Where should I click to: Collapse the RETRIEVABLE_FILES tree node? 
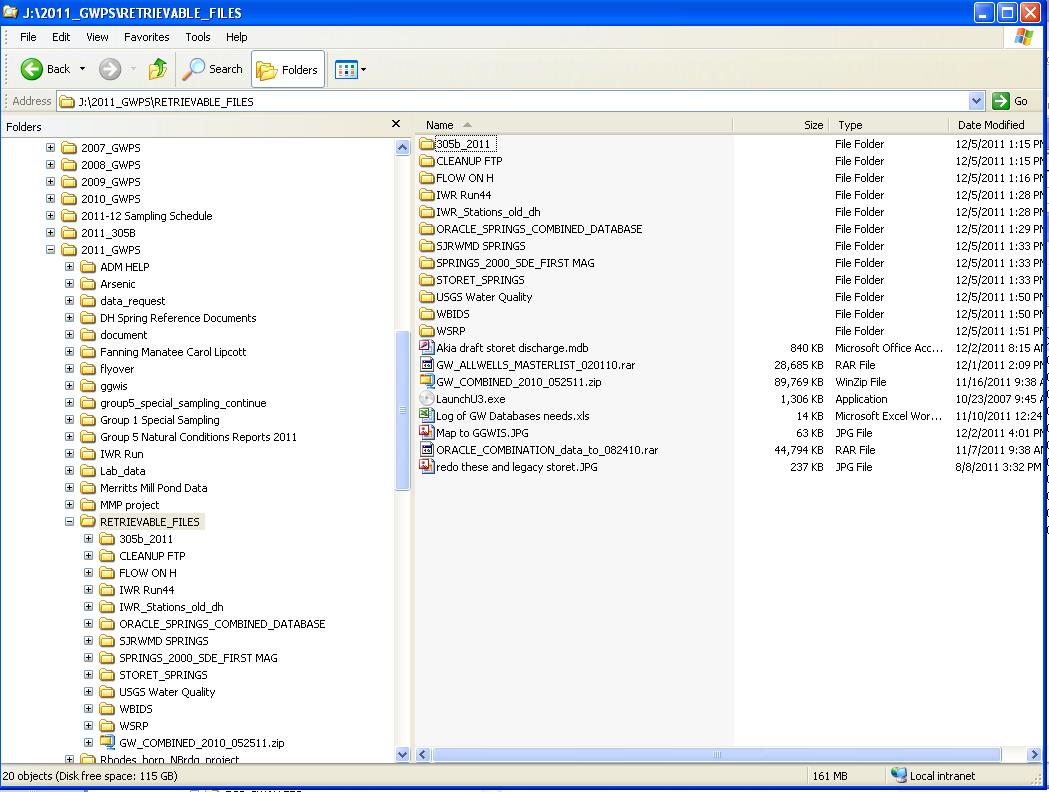tap(70, 521)
